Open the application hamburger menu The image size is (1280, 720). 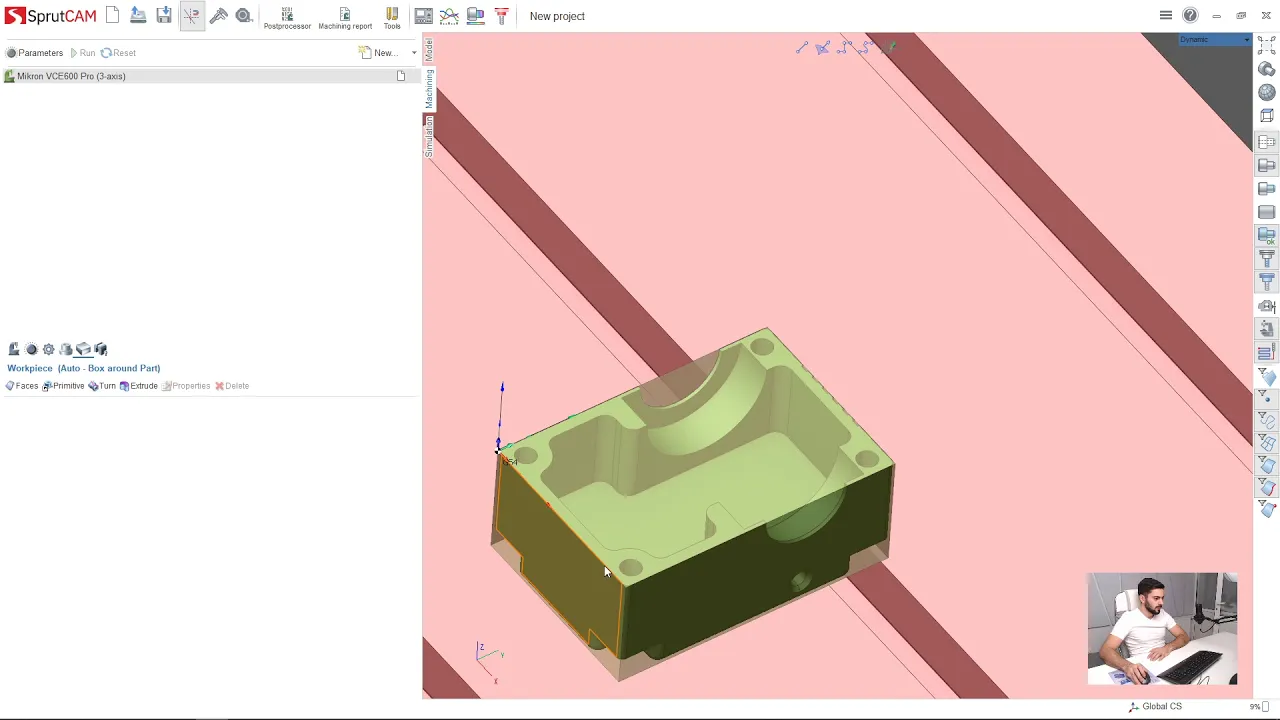1165,15
